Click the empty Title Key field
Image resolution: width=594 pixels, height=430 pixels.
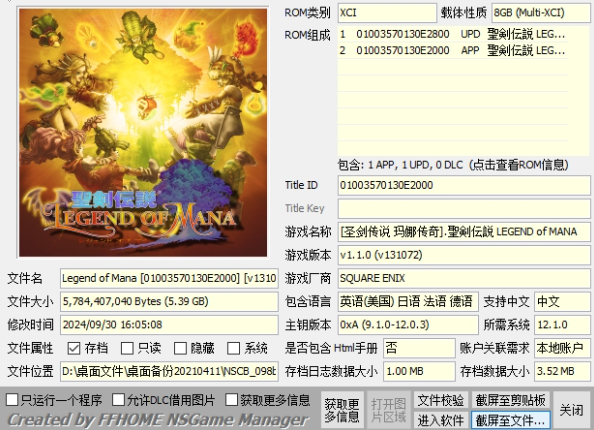tap(464, 209)
